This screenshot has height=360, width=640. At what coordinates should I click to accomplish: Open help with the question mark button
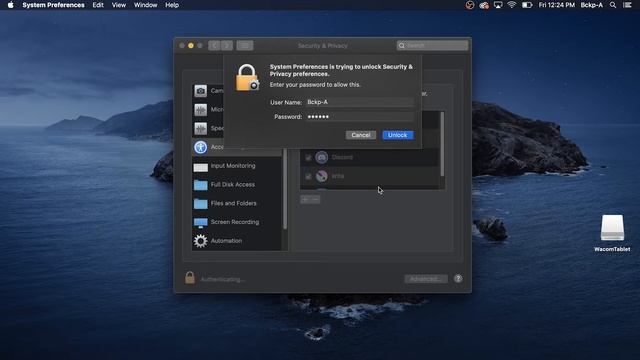(x=458, y=278)
